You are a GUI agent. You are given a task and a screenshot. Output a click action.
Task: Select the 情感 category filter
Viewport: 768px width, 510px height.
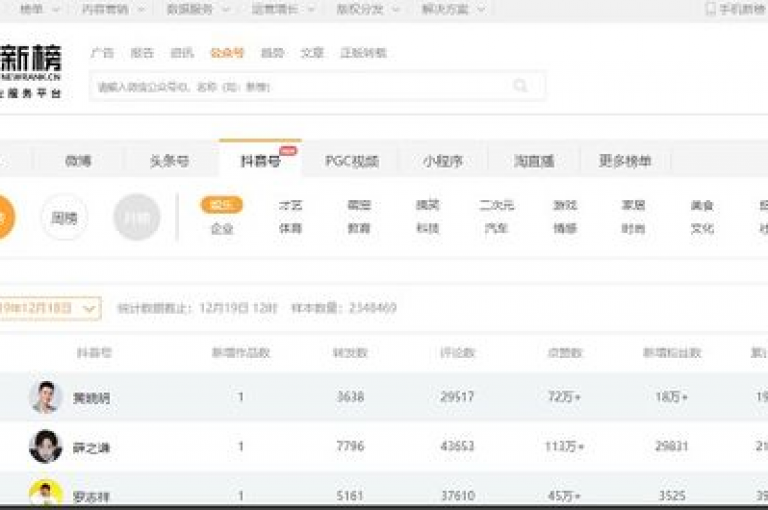coord(565,228)
